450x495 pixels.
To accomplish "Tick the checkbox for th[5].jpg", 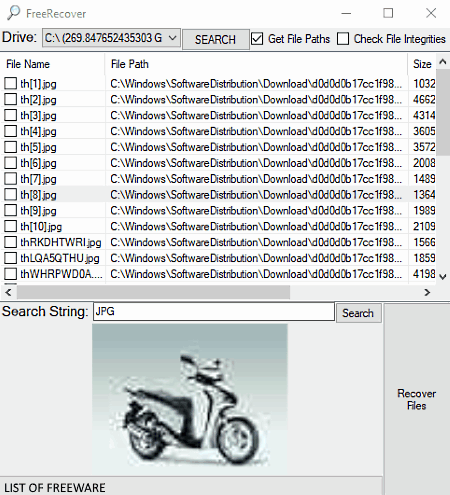I will 10,147.
